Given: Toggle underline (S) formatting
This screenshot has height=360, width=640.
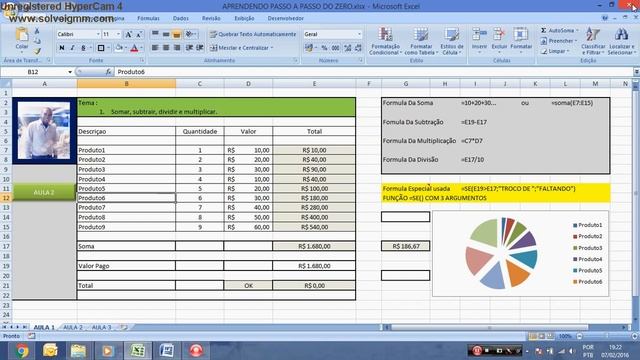Looking at the screenshot, I should [x=83, y=48].
